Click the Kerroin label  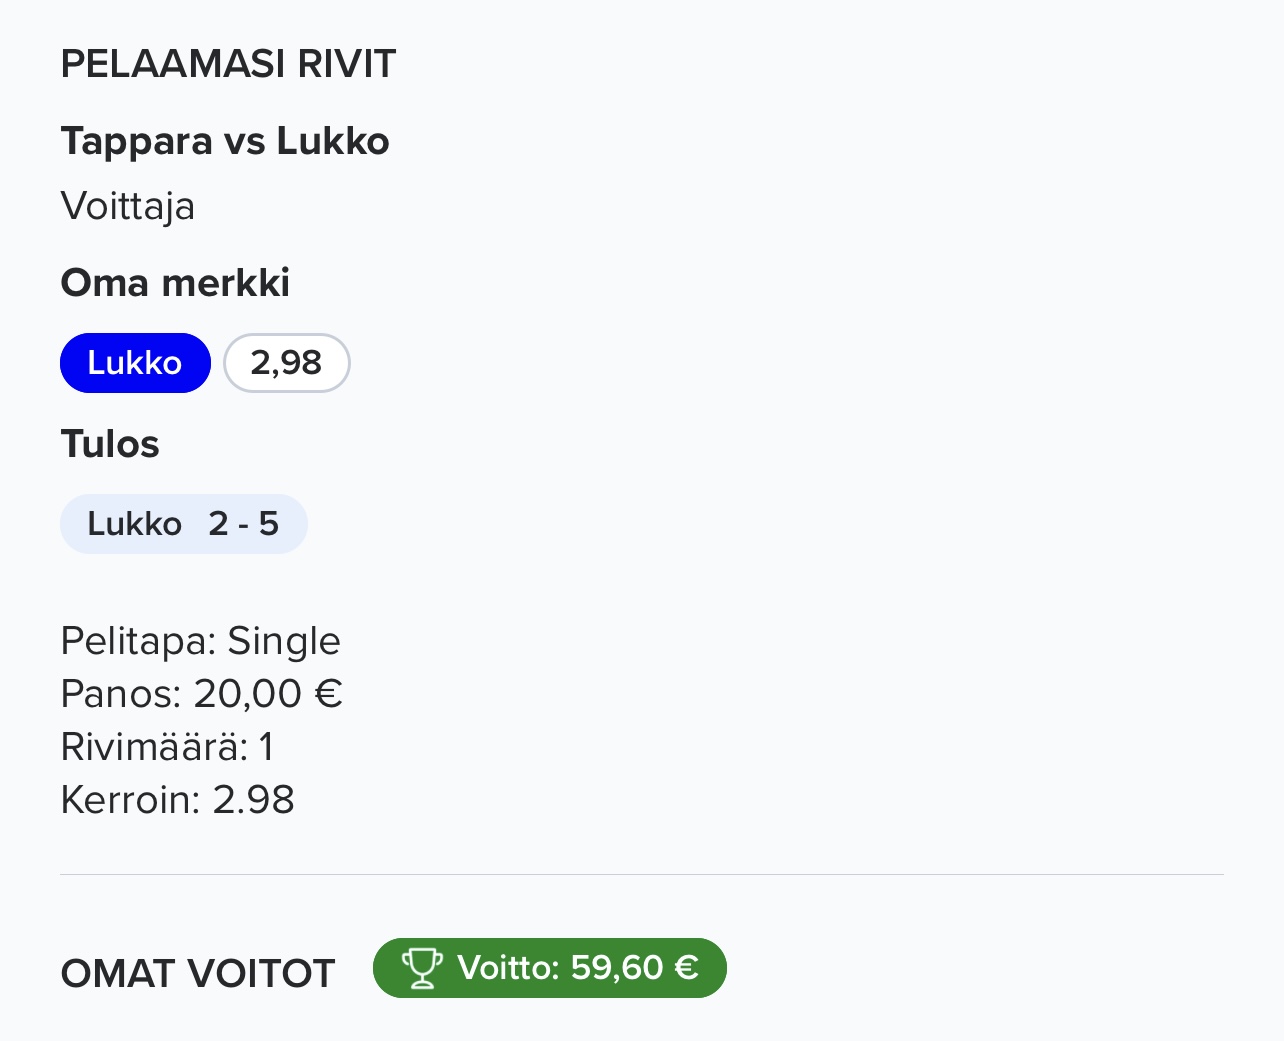[130, 800]
